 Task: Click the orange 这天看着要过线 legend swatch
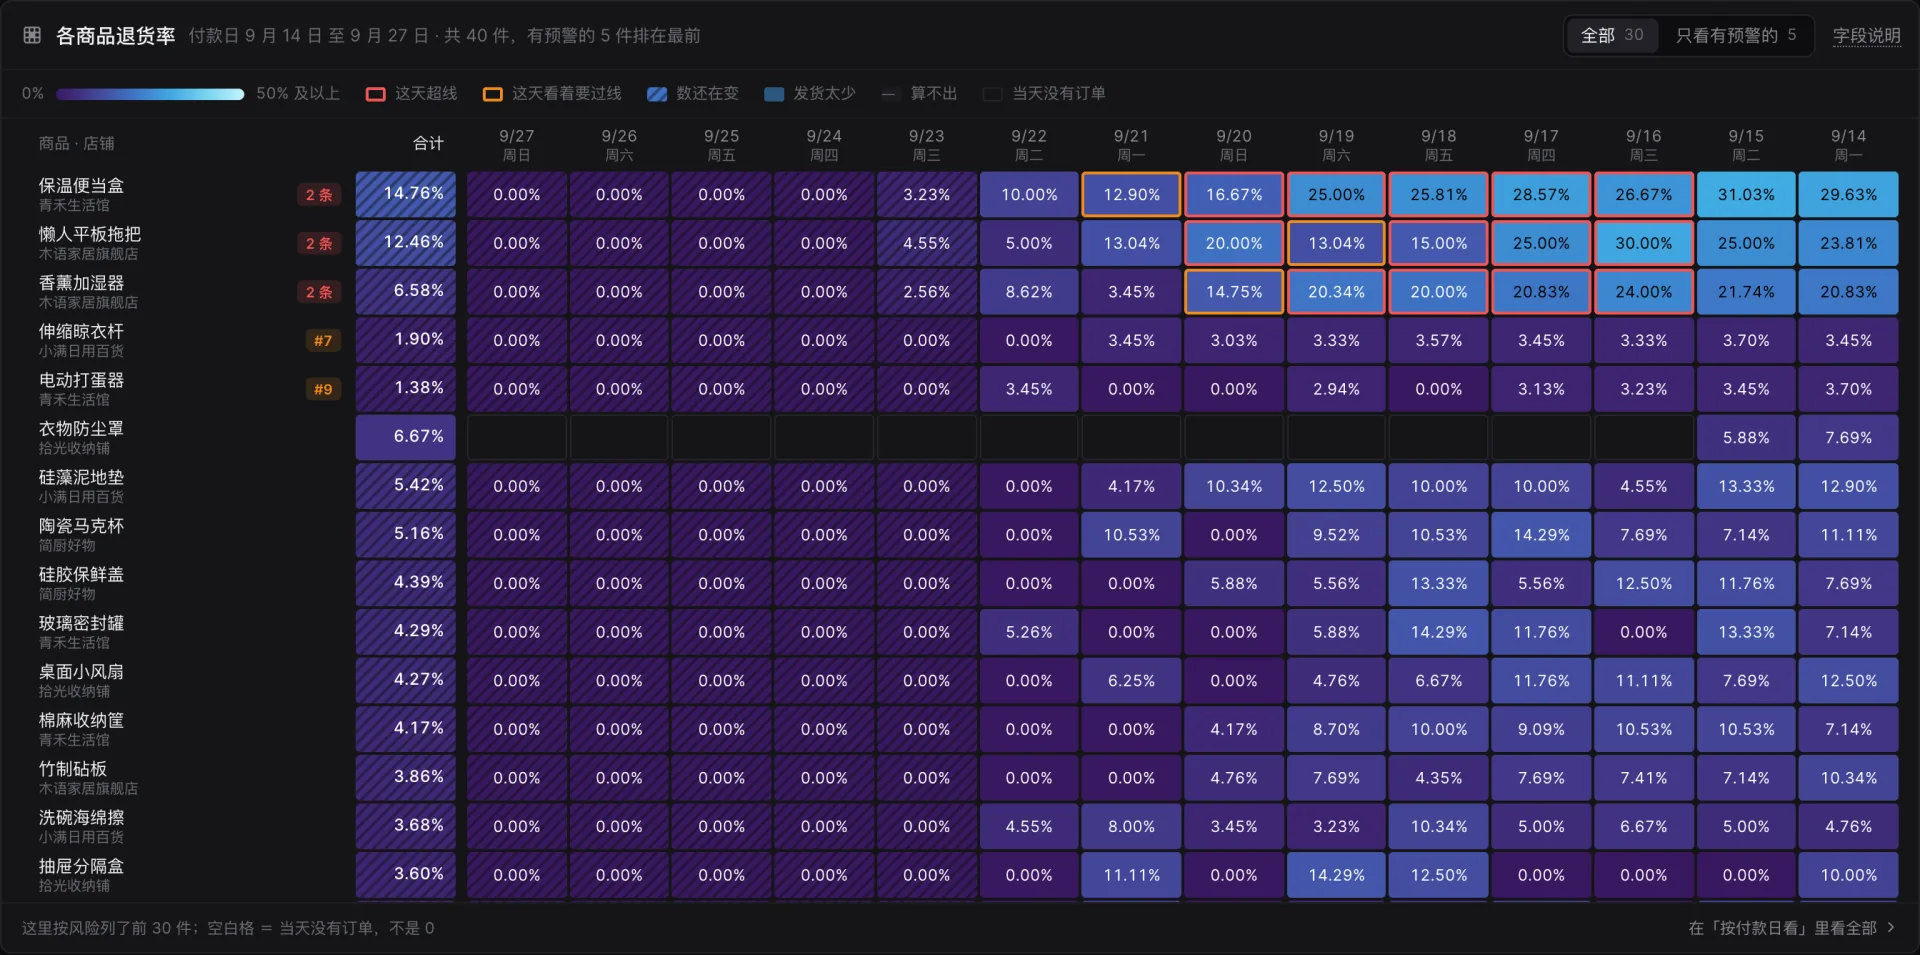coord(493,94)
